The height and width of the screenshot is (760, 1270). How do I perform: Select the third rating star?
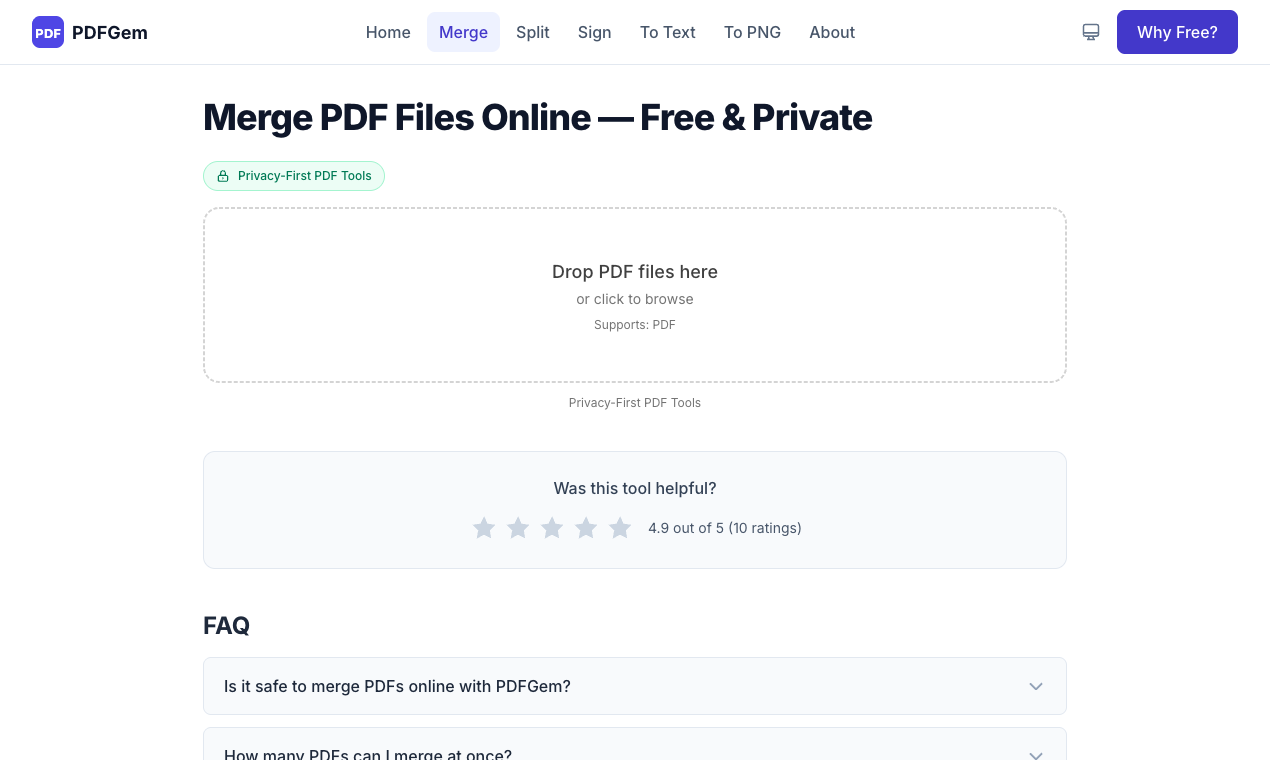[552, 528]
